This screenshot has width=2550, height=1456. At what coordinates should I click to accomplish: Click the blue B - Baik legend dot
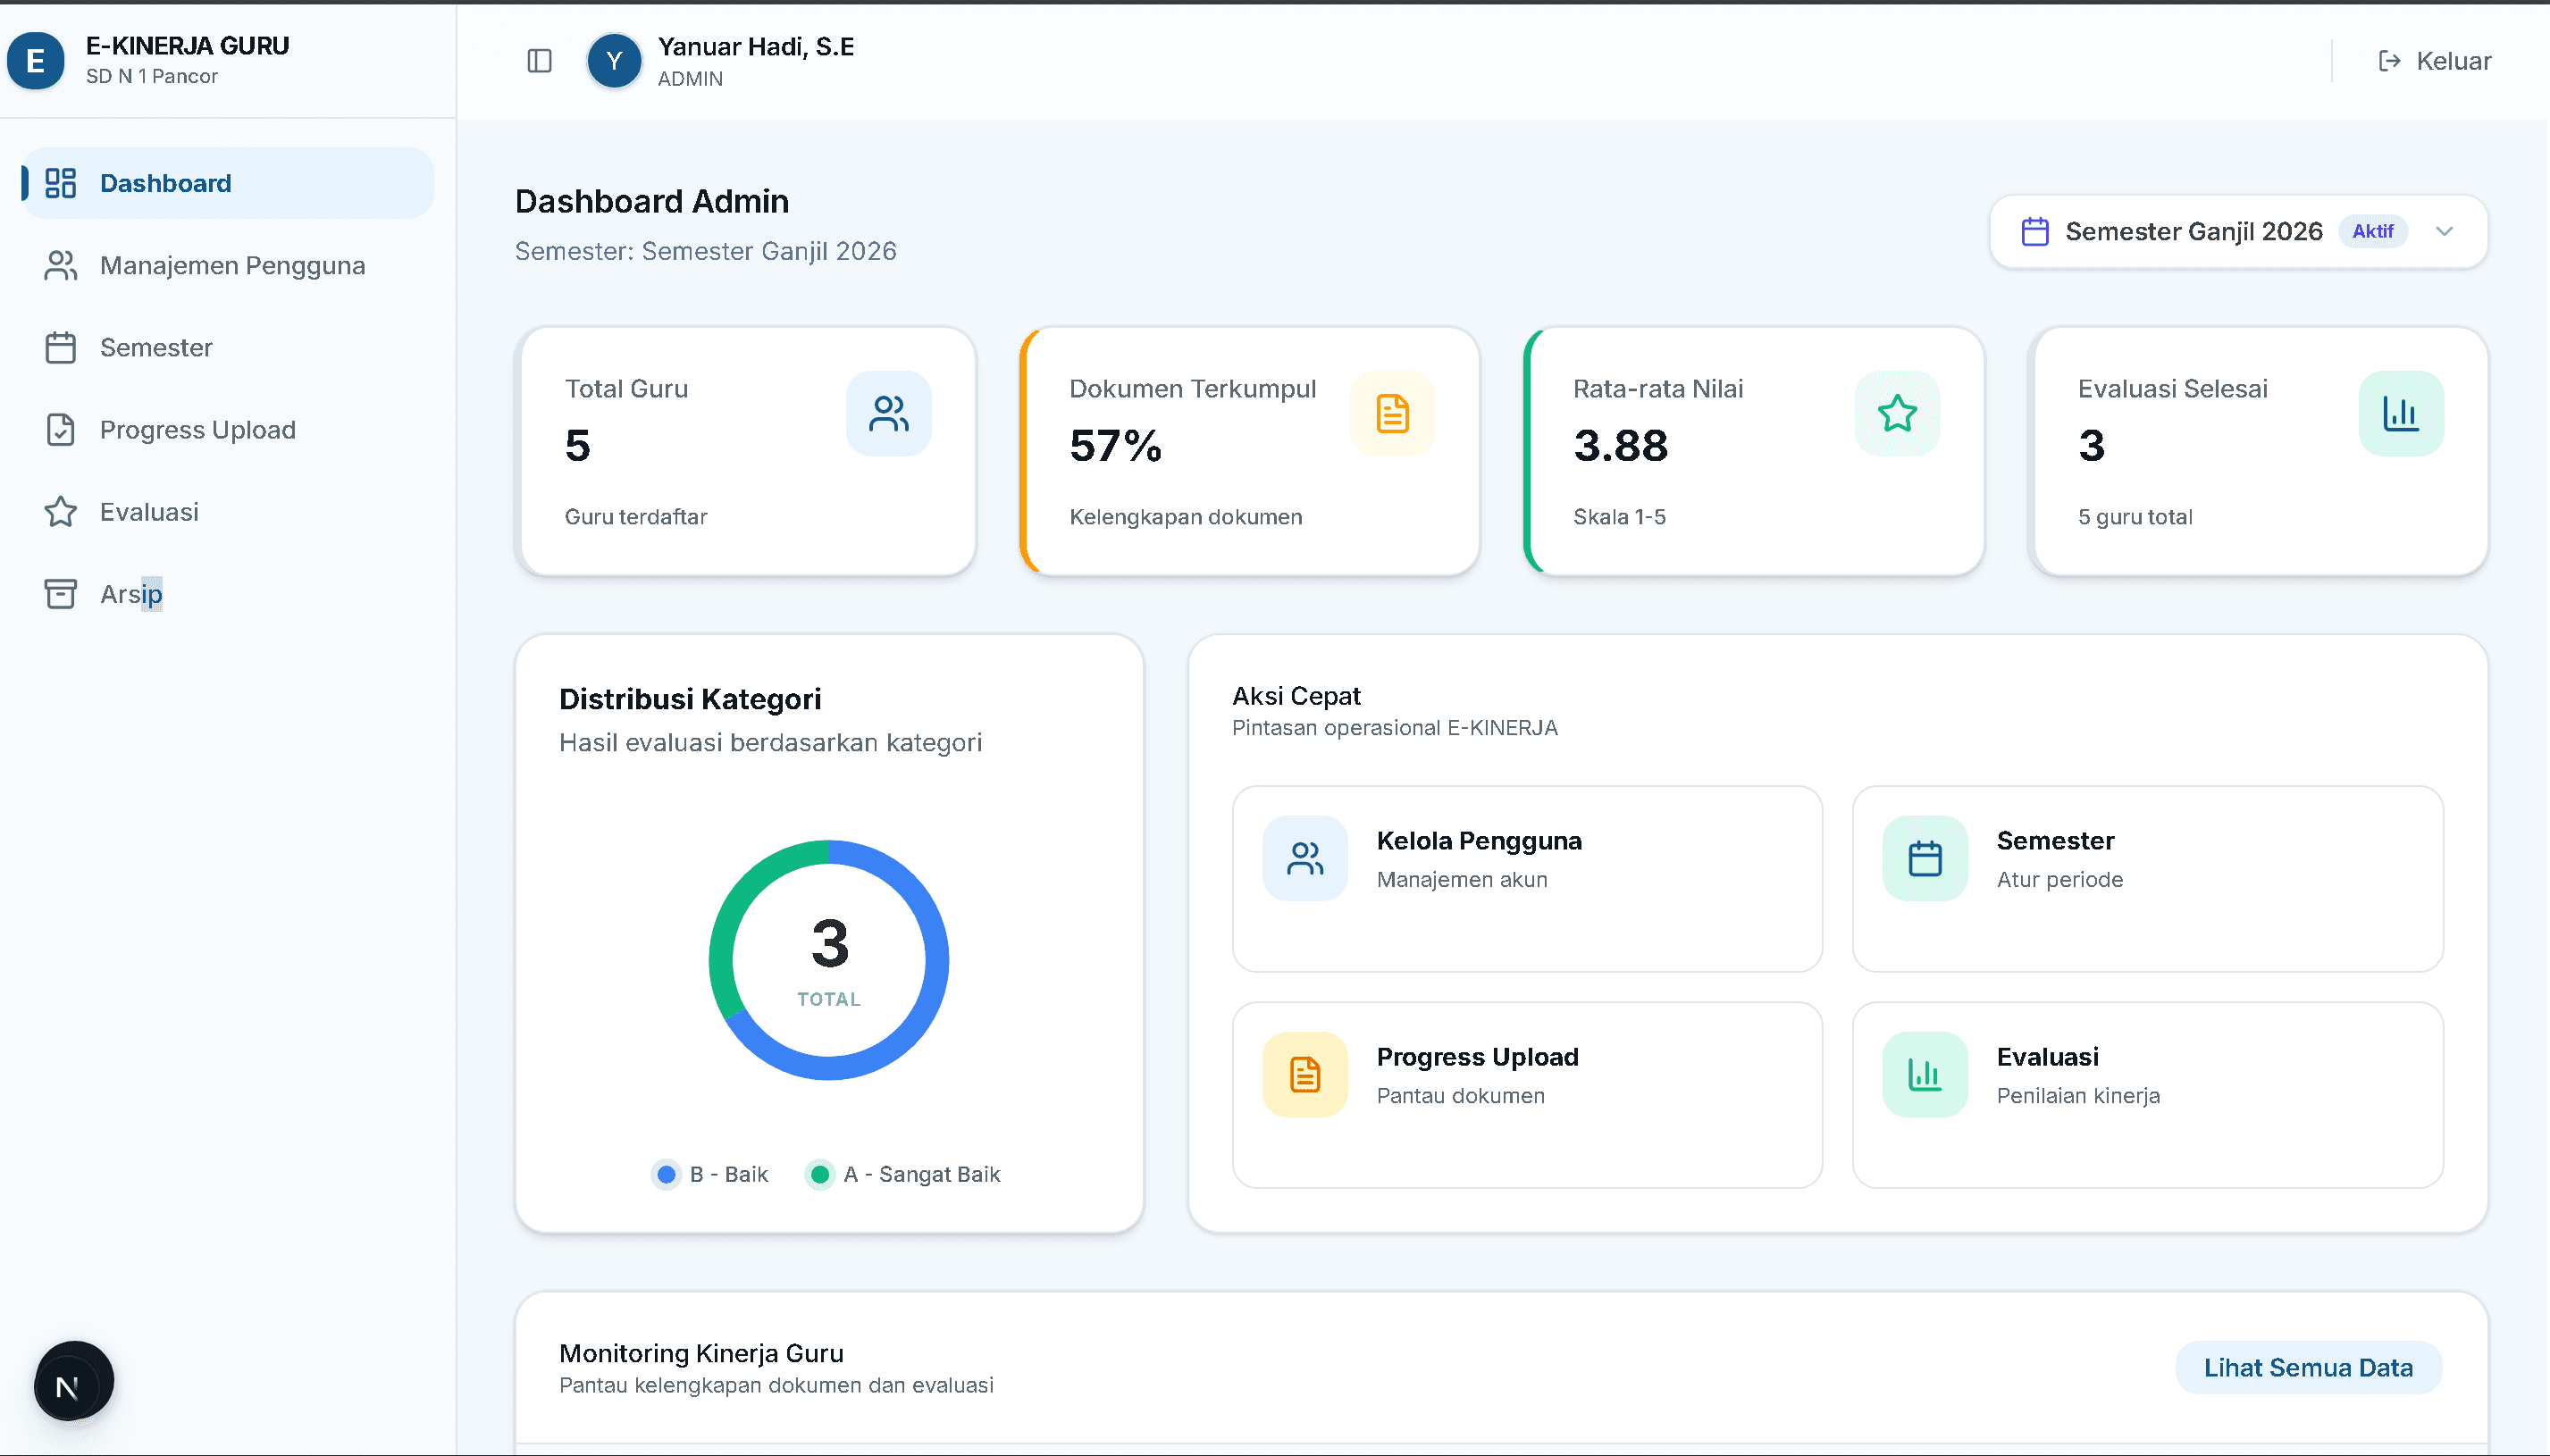(x=666, y=1174)
